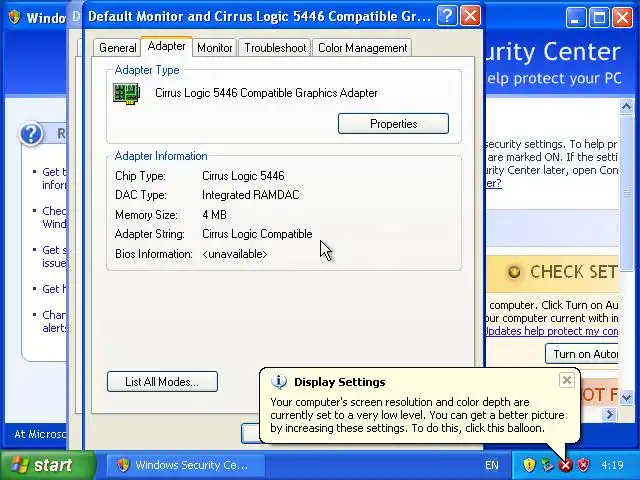Screen dimensions: 640x480
Task: Open the Troubleshoot tab
Action: pos(275,48)
